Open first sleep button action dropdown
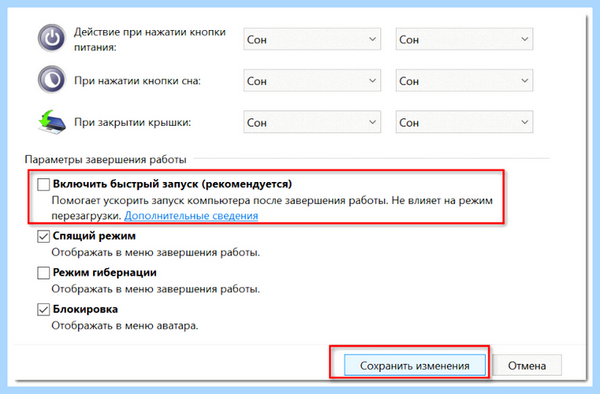Viewport: 600px width, 394px height. (x=312, y=80)
